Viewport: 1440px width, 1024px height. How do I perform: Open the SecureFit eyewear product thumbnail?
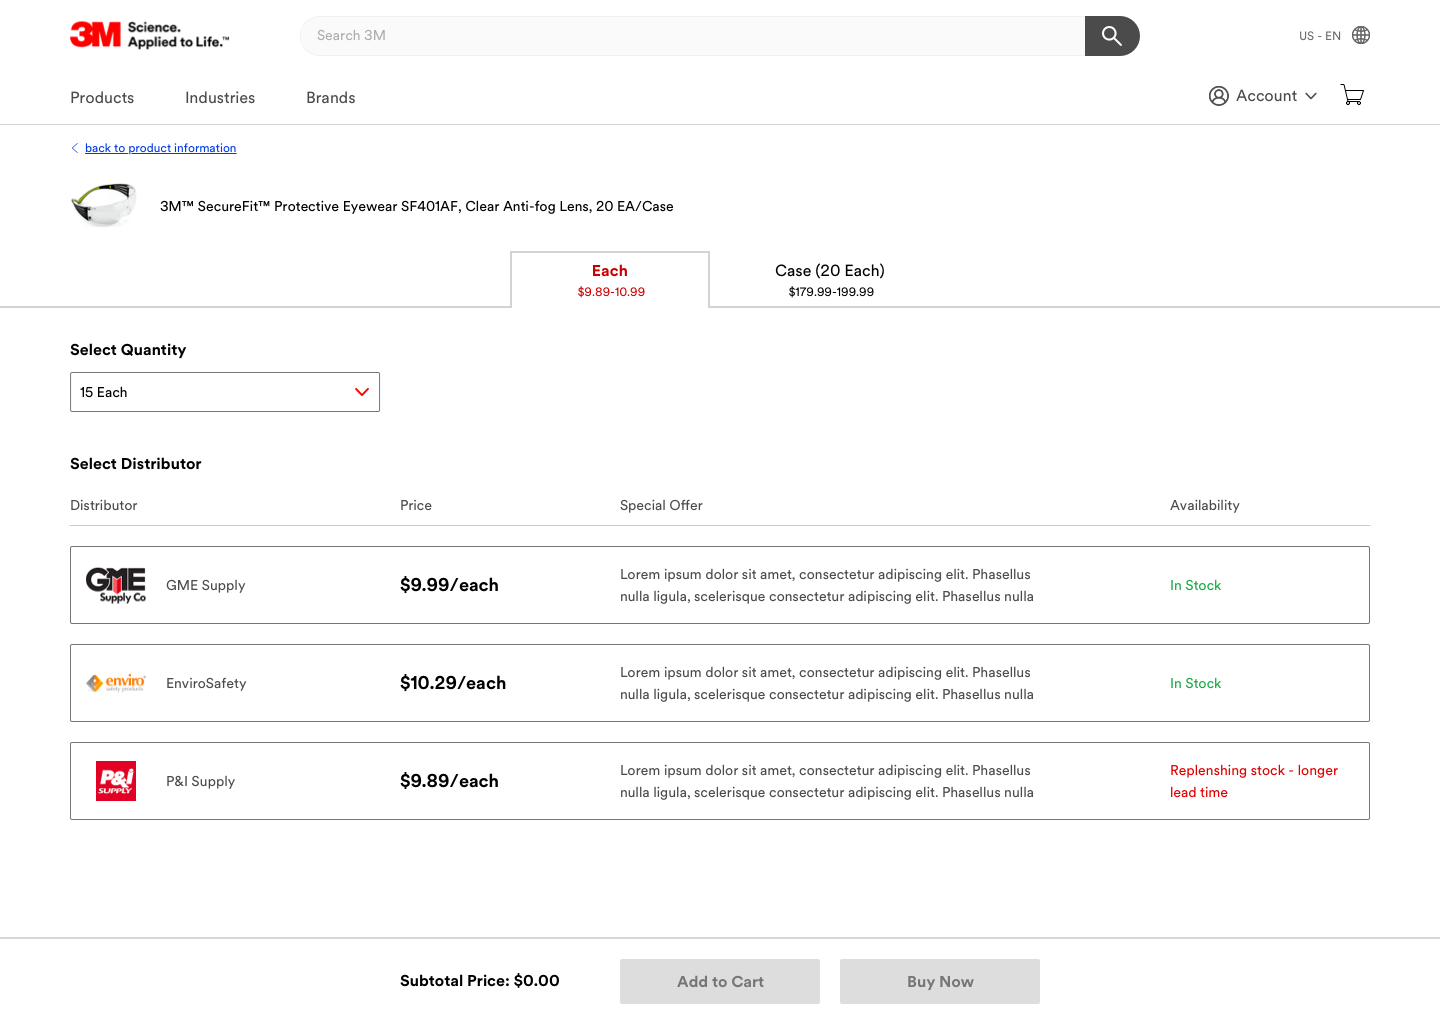tap(104, 205)
